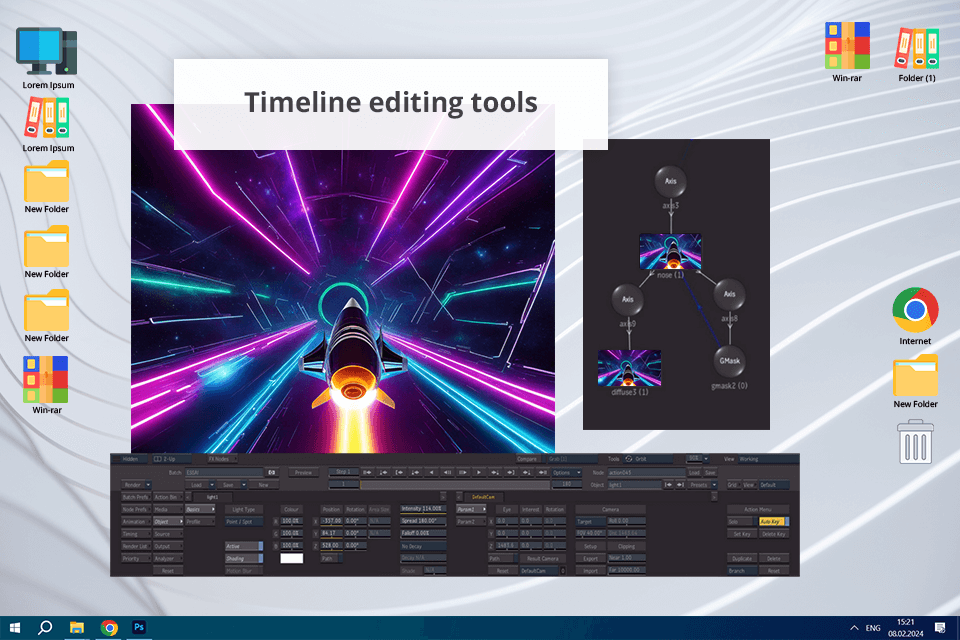960x640 pixels.
Task: Select the gmask2 GMask node
Action: pos(729,361)
